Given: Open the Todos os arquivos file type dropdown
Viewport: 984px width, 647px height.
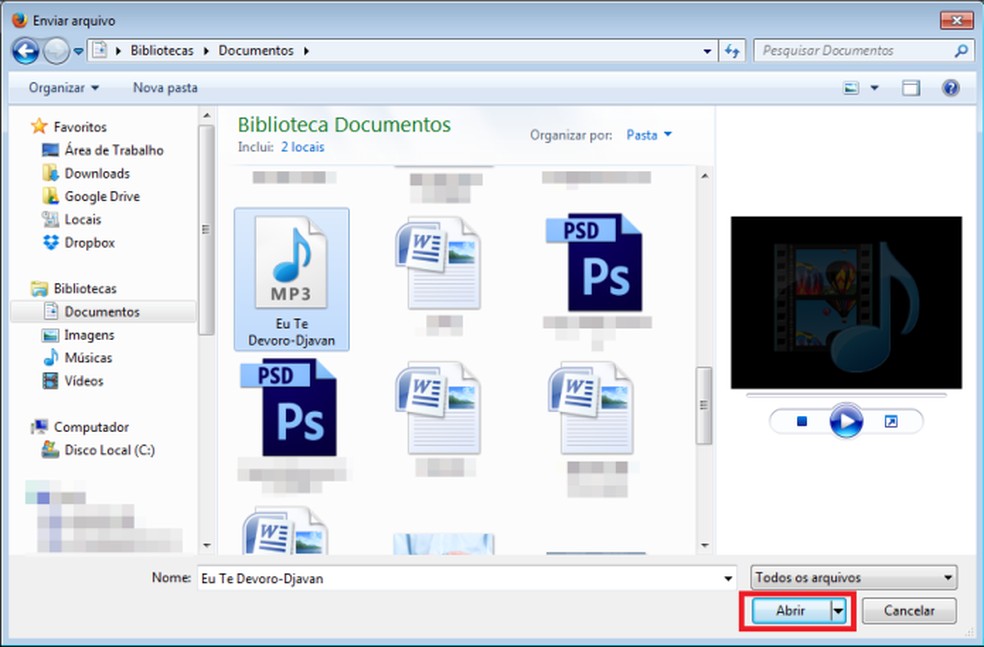Looking at the screenshot, I should click(x=853, y=578).
